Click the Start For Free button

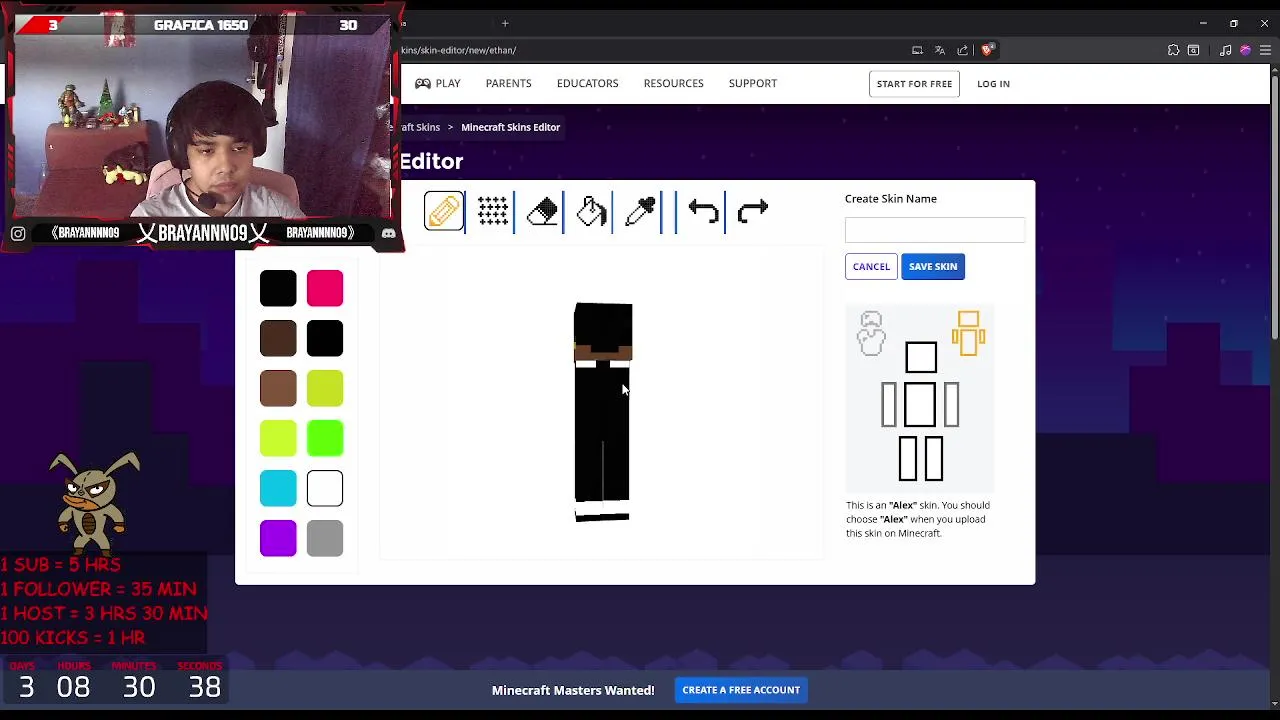pyautogui.click(x=914, y=84)
